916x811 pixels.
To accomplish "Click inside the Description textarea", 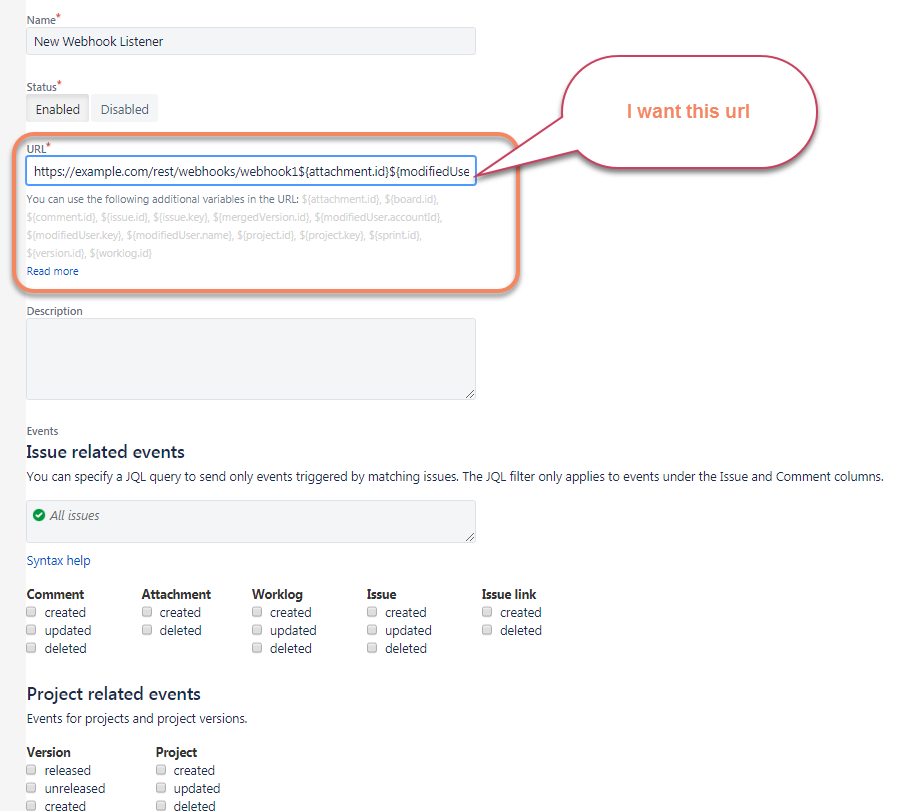I will point(250,358).
